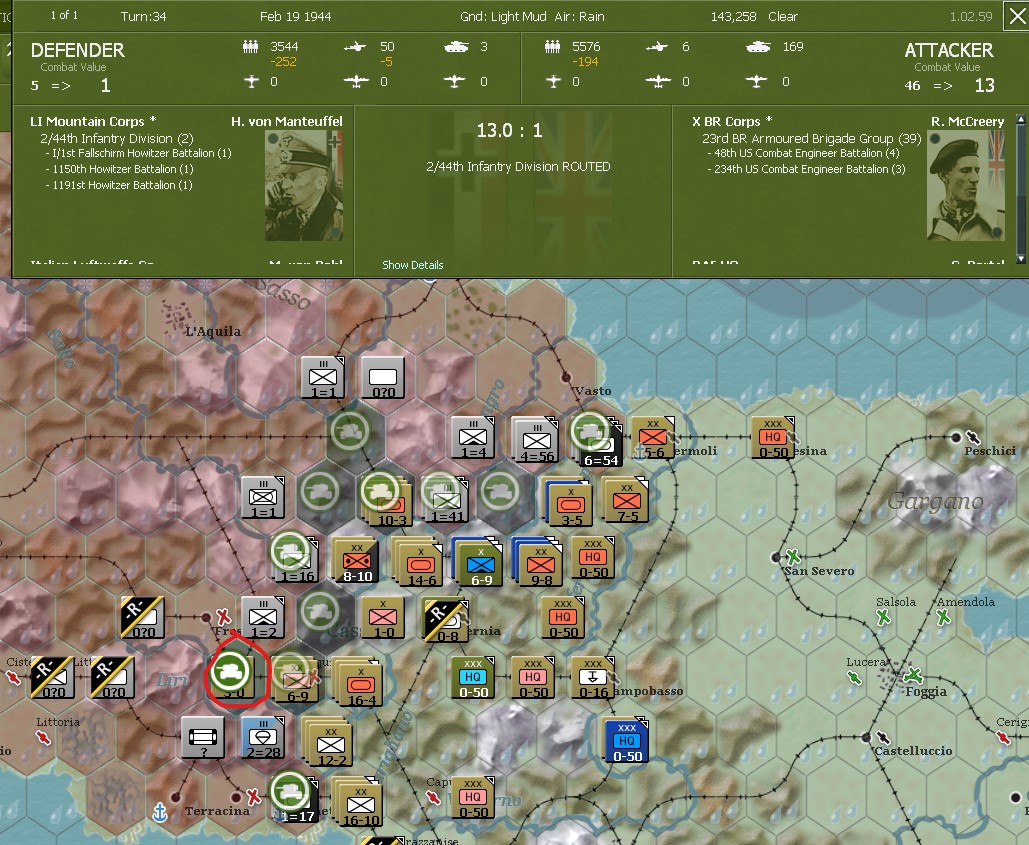
Task: Select the 0-16 counter near Campobasso
Action: 593,677
